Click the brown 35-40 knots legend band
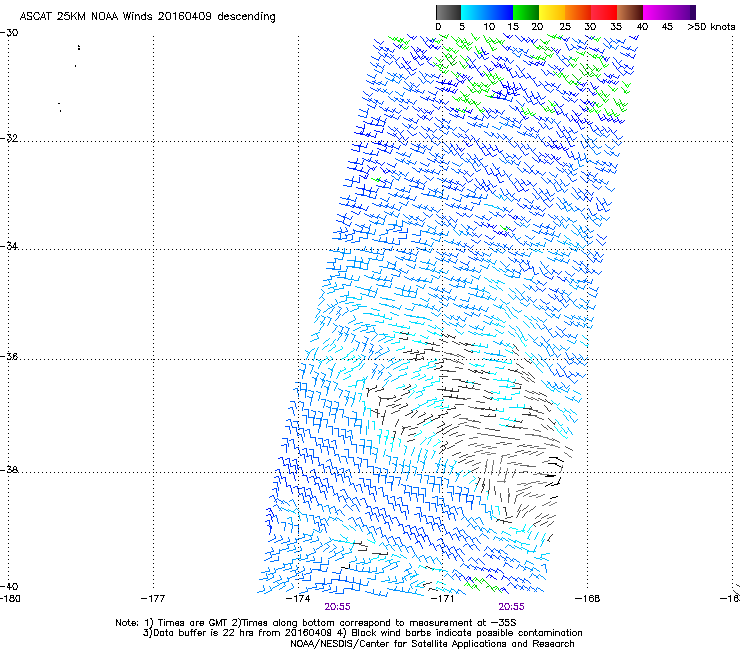Screen dimensions: 740x650 tap(630, 12)
